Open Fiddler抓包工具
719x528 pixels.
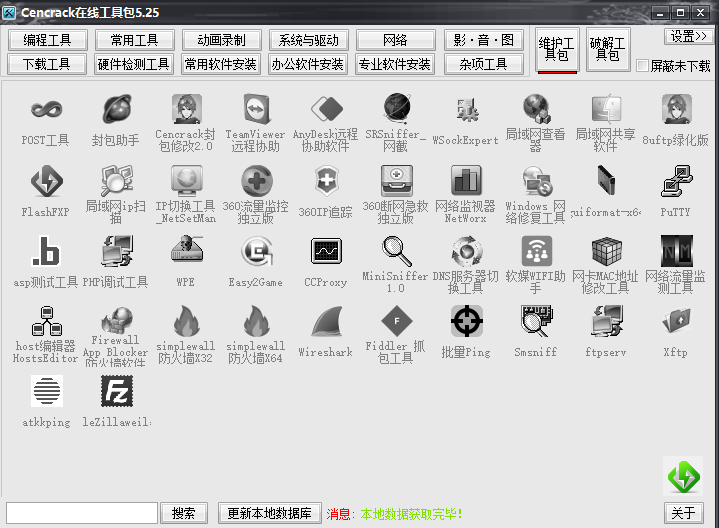coord(396,321)
